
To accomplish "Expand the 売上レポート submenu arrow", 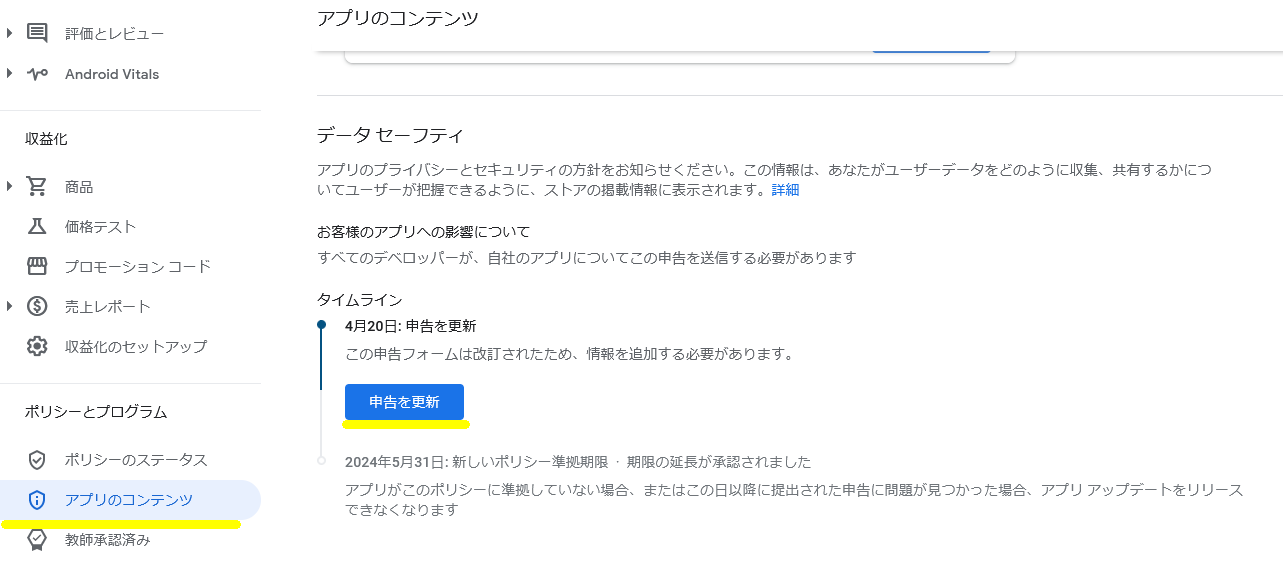I will coord(10,307).
